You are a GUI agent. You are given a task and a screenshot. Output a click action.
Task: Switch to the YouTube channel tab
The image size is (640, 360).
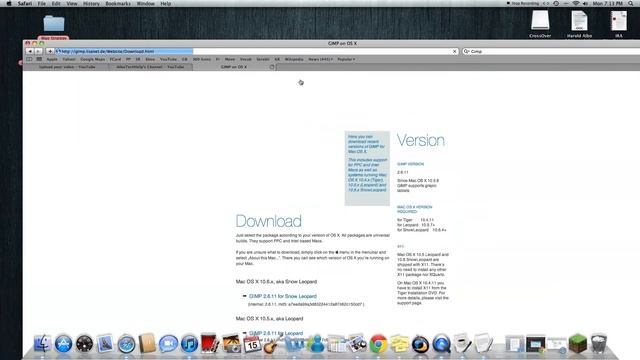click(x=150, y=67)
